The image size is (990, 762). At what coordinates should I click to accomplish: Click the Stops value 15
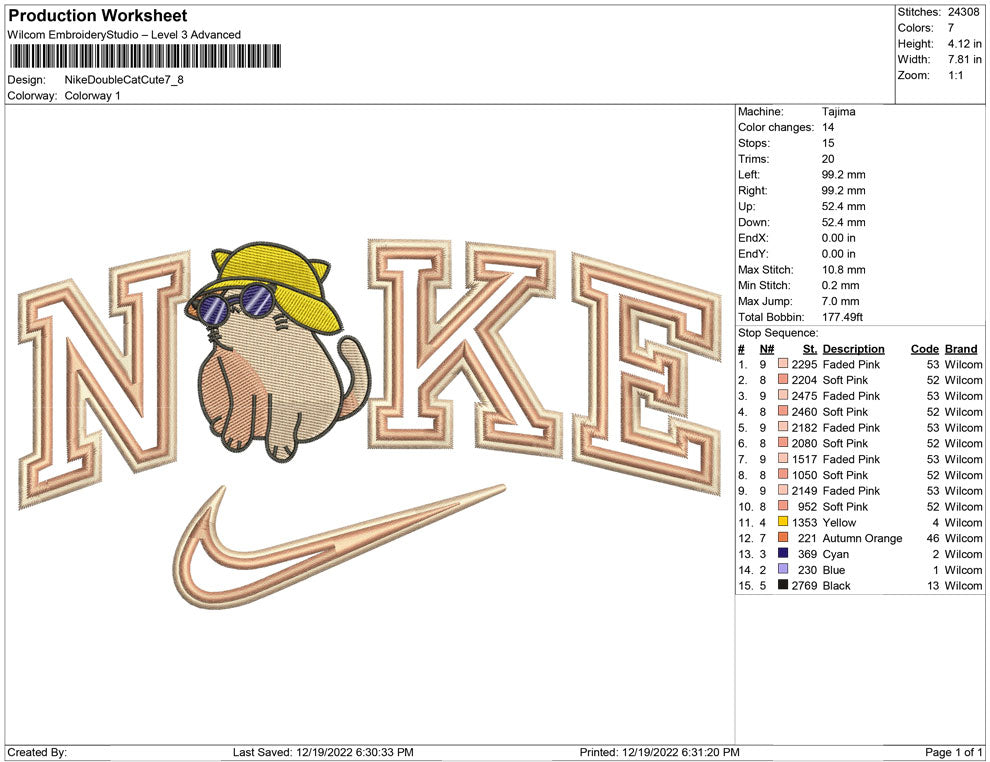[x=828, y=143]
